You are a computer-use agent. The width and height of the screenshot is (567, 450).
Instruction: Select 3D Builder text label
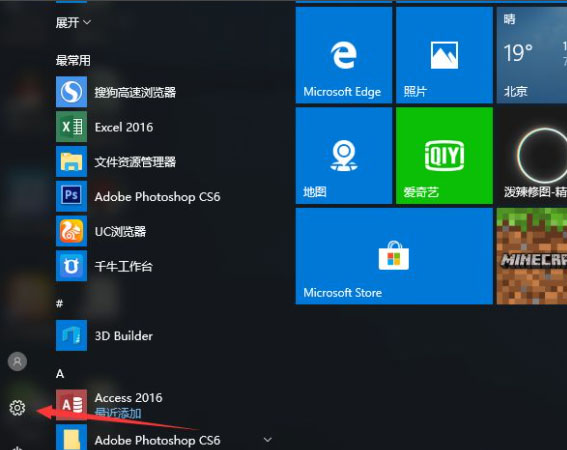click(123, 336)
